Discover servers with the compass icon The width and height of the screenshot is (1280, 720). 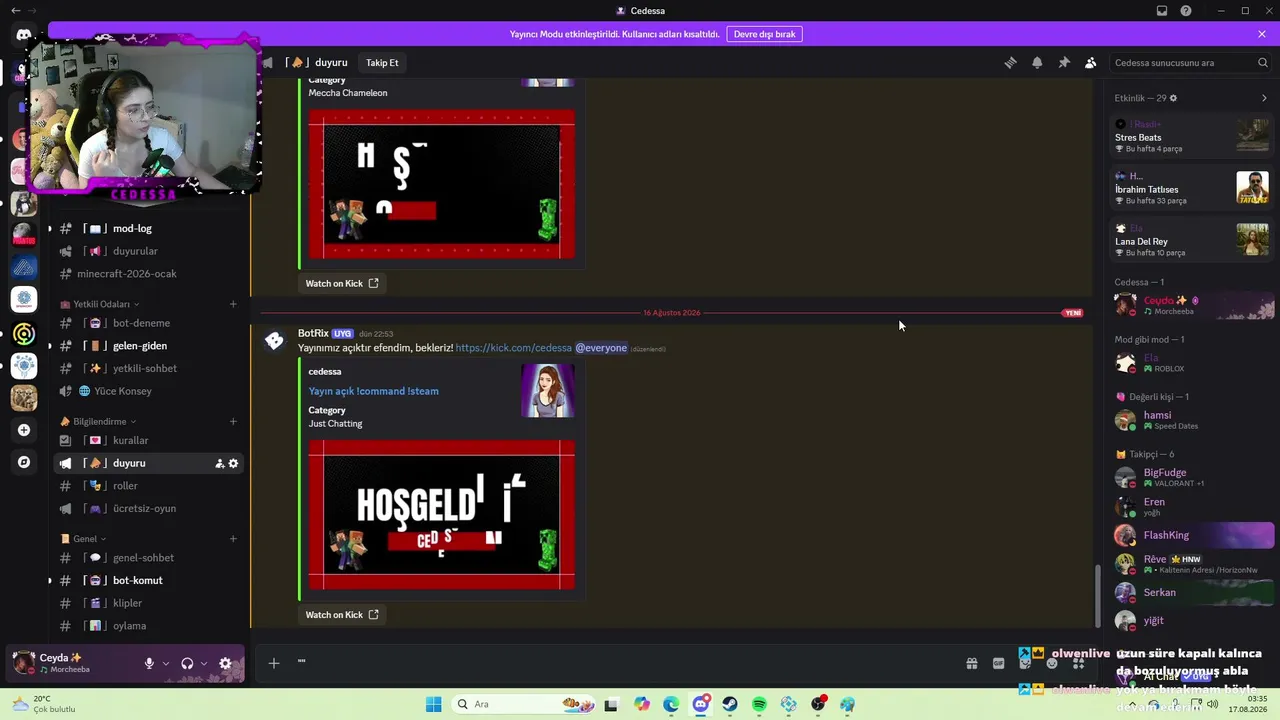24,462
